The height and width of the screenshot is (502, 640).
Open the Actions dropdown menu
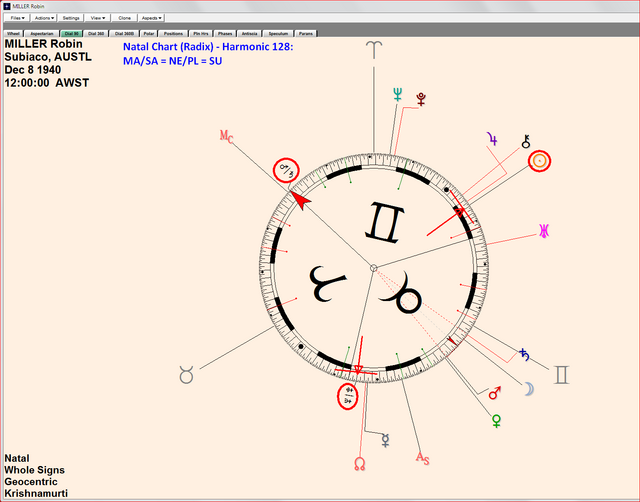(x=44, y=18)
